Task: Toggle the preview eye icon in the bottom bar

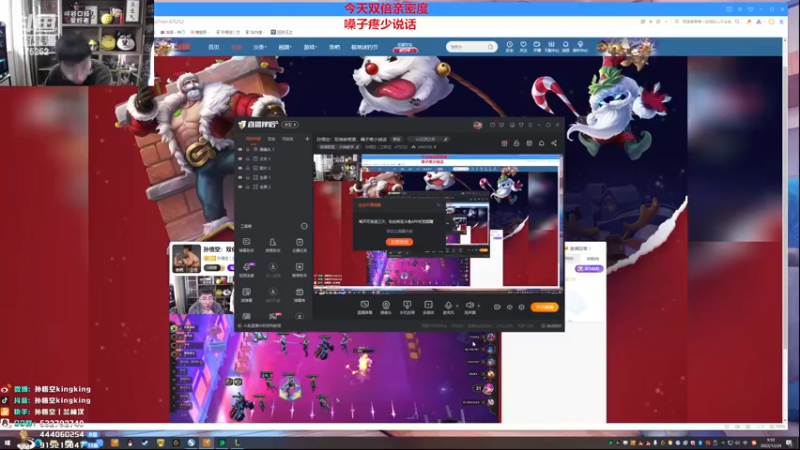Action: coord(509,307)
